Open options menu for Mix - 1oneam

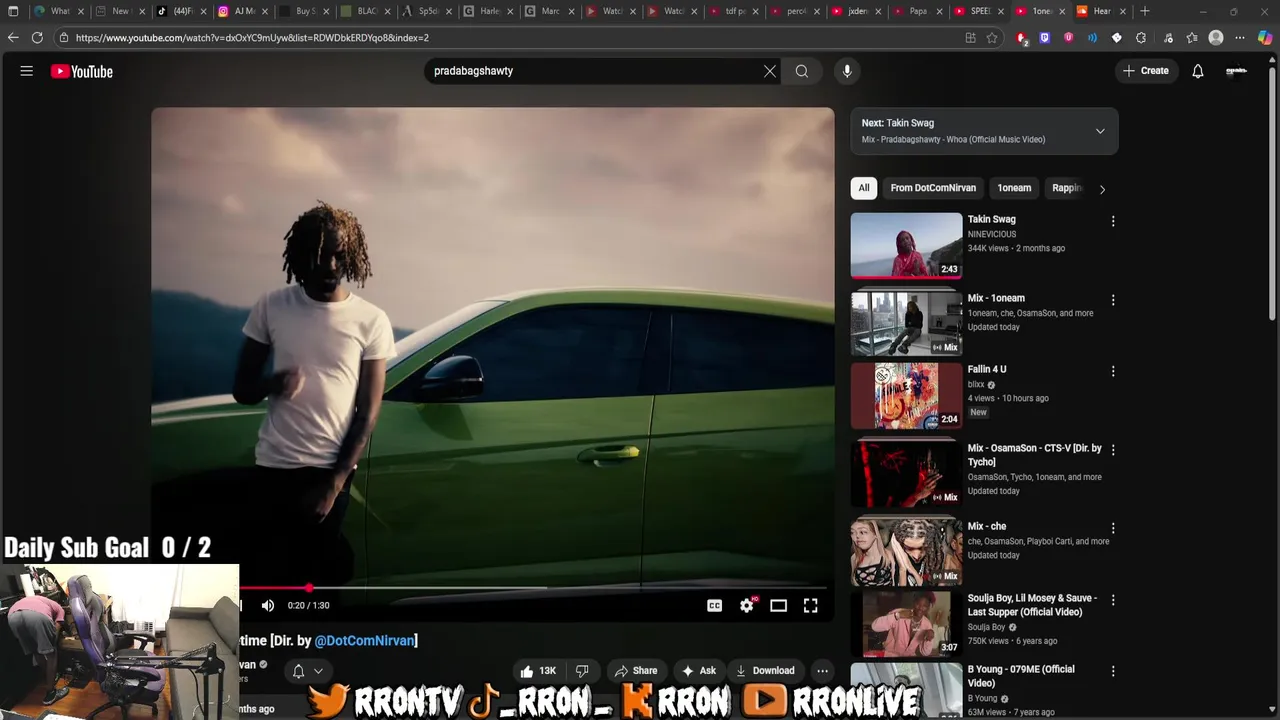1113,300
